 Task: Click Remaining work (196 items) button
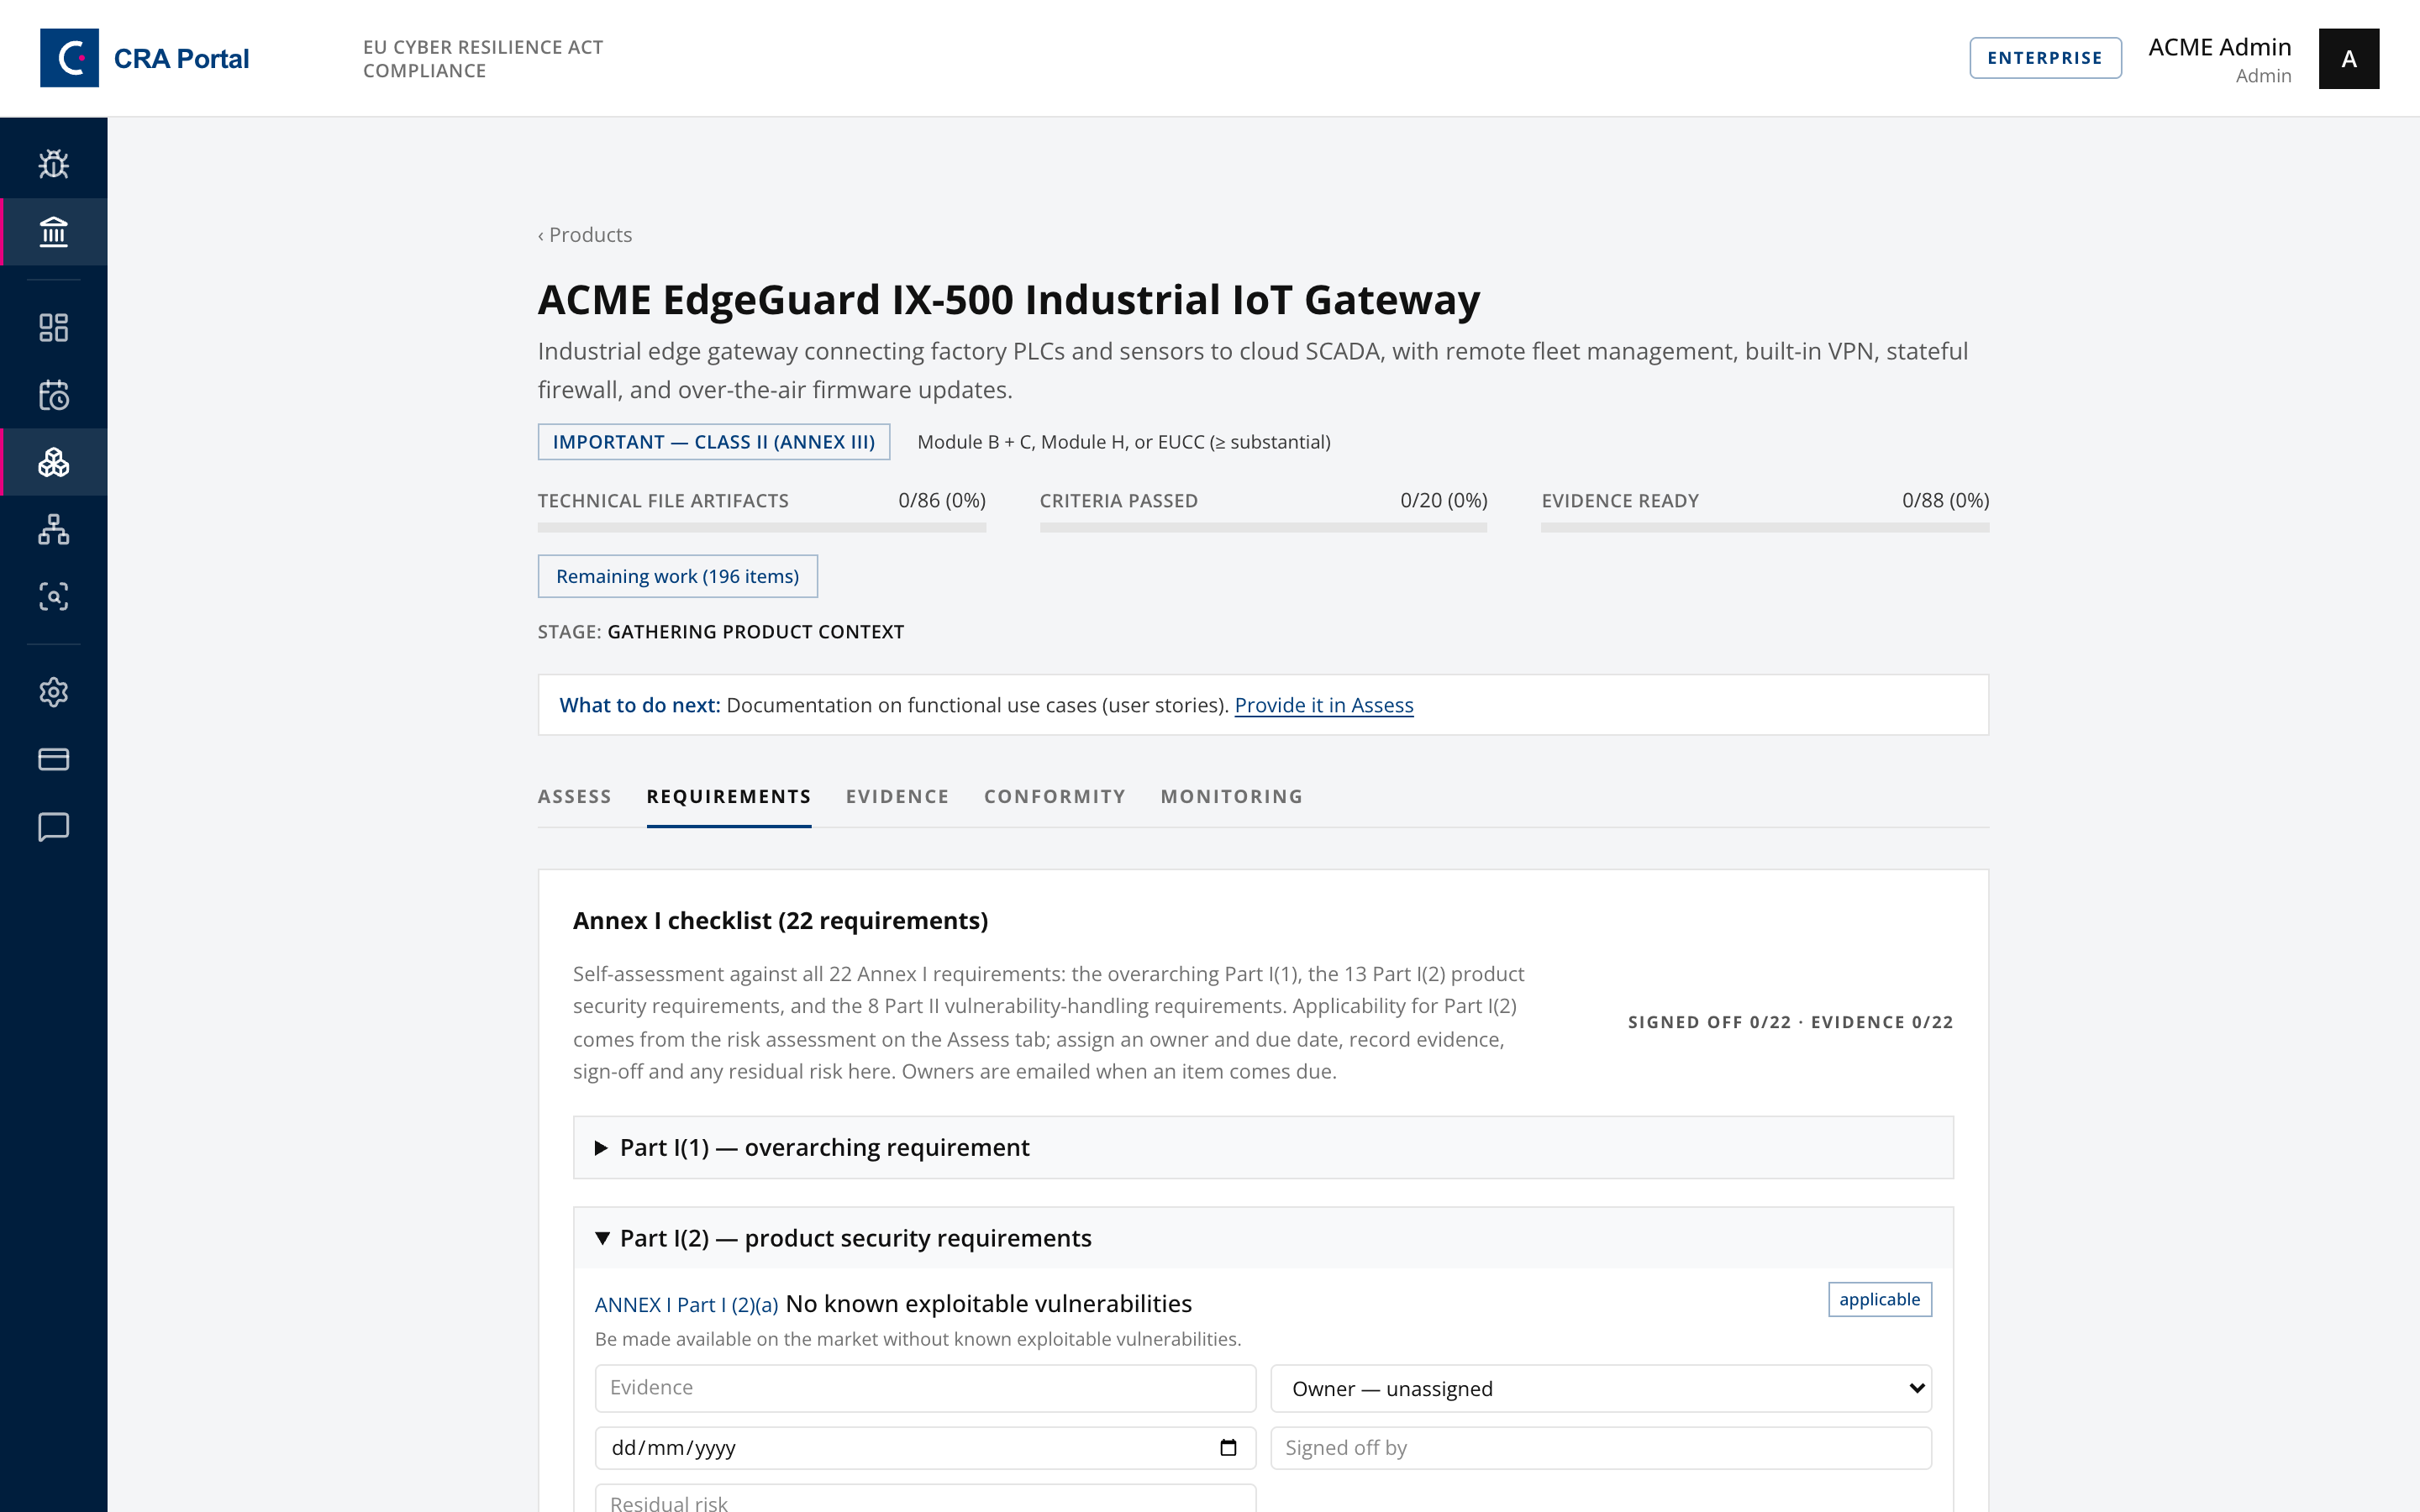[677, 576]
